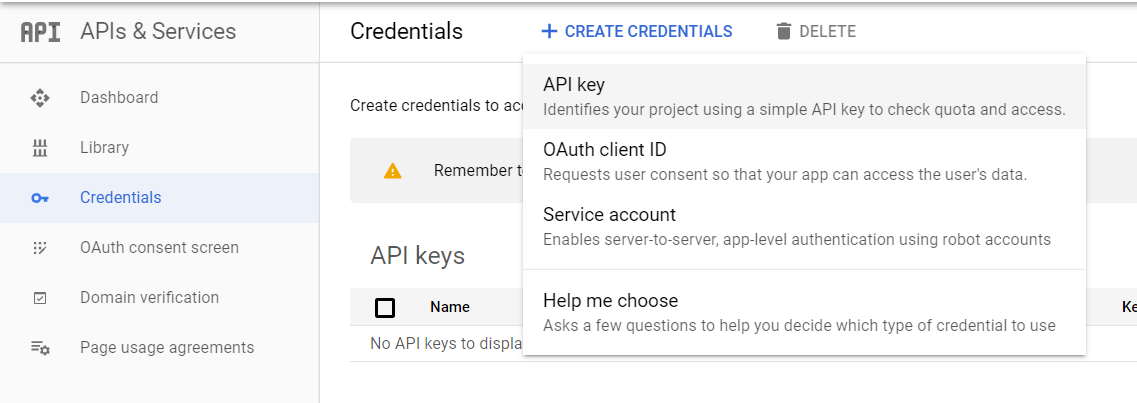Click the Page usage agreements icon
This screenshot has width=1137, height=403.
(x=40, y=348)
